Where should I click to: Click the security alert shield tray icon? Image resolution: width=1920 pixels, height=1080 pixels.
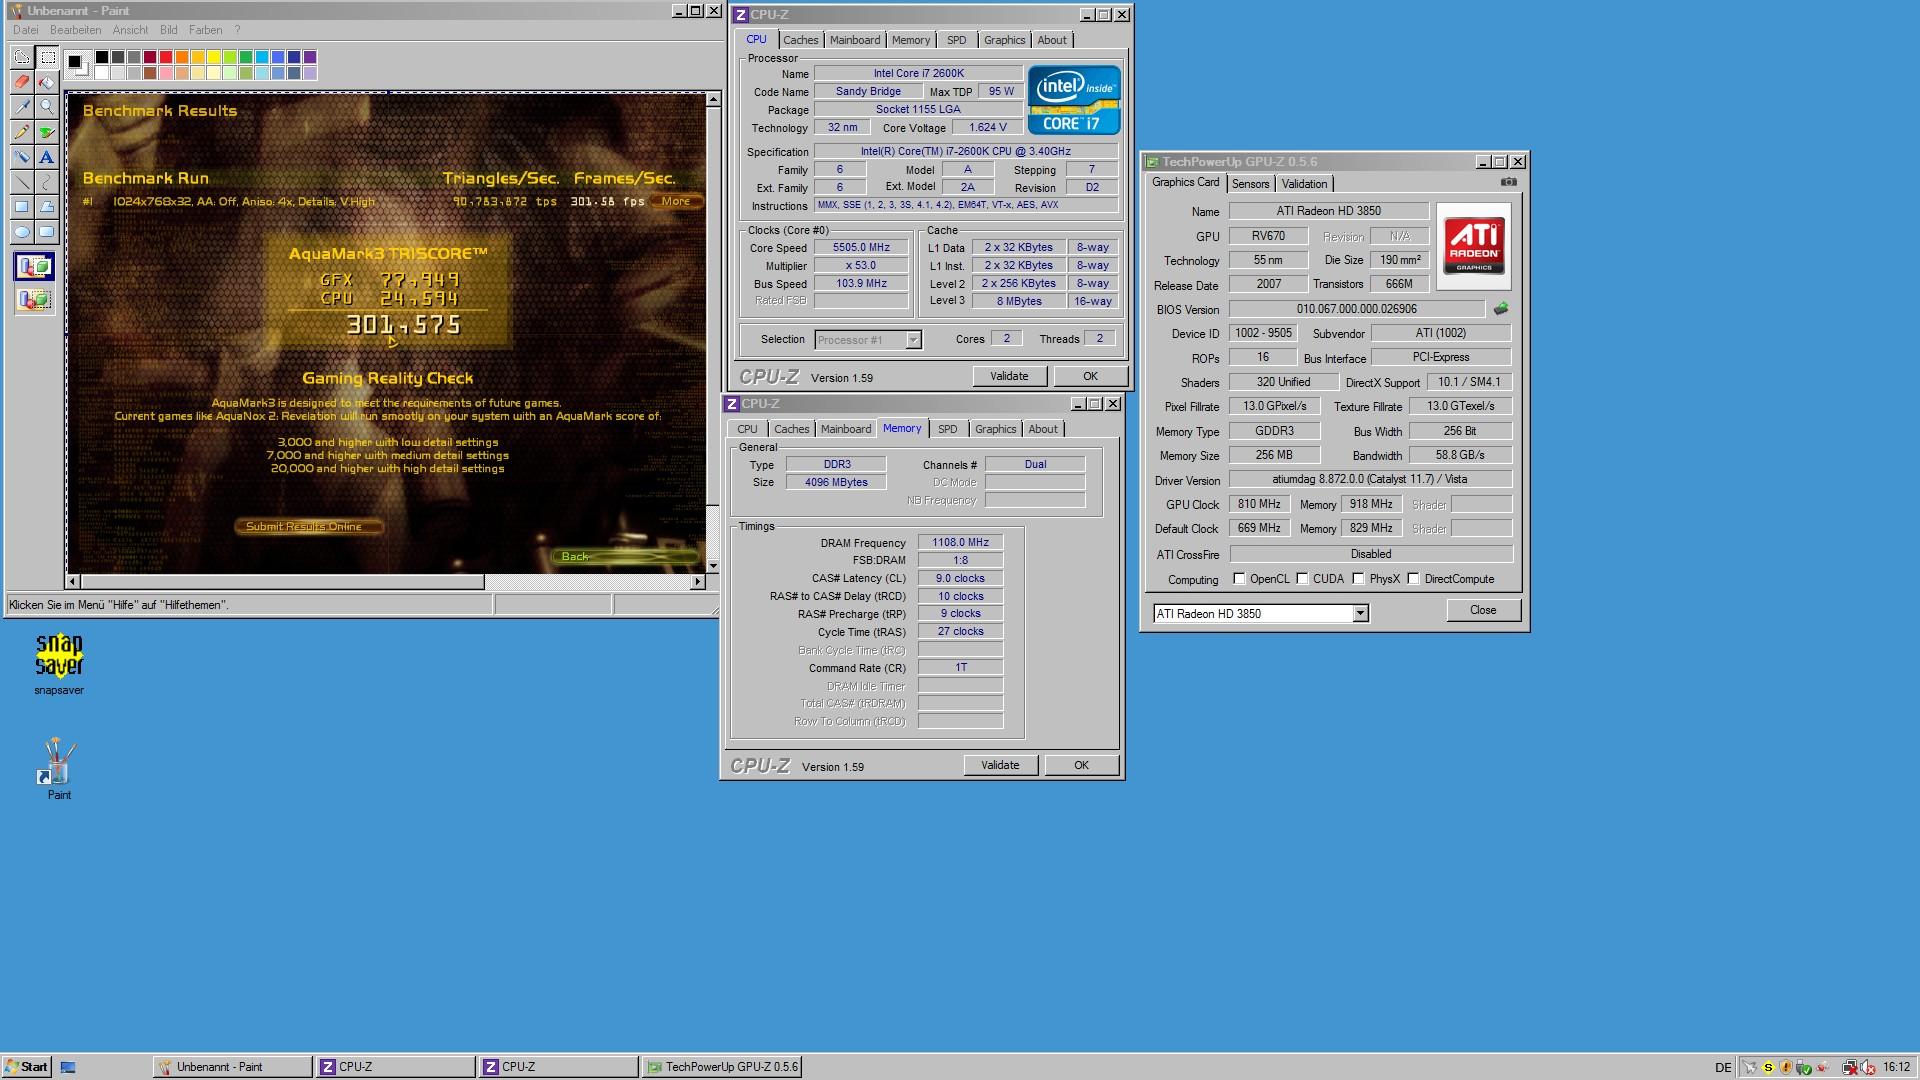[1785, 1067]
